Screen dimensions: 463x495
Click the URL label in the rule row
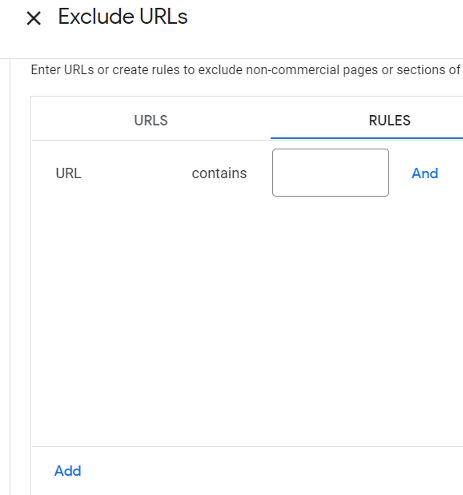coord(68,173)
